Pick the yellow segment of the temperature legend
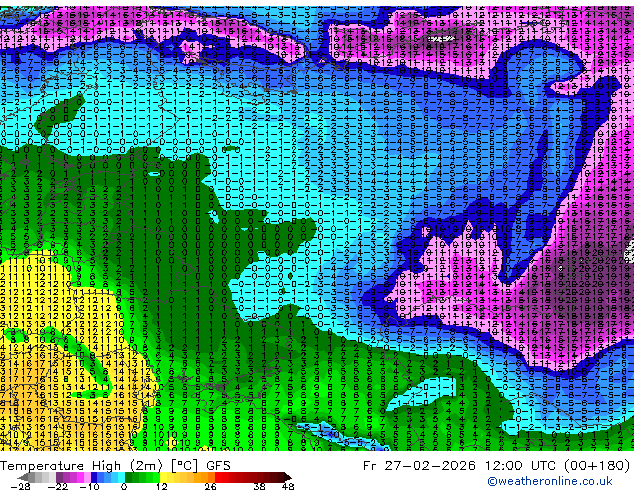Viewport: 634px width, 490px height. [x=163, y=477]
